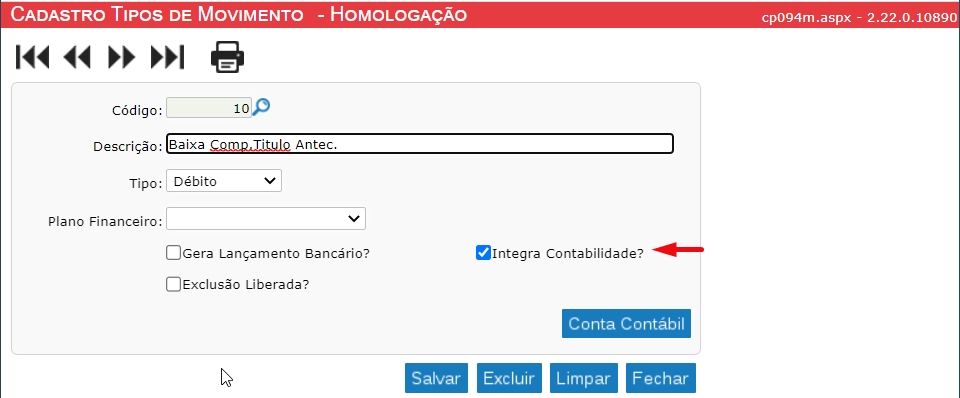Click the Integra Contabilidade label text
This screenshot has height=398, width=960.
(x=568, y=253)
